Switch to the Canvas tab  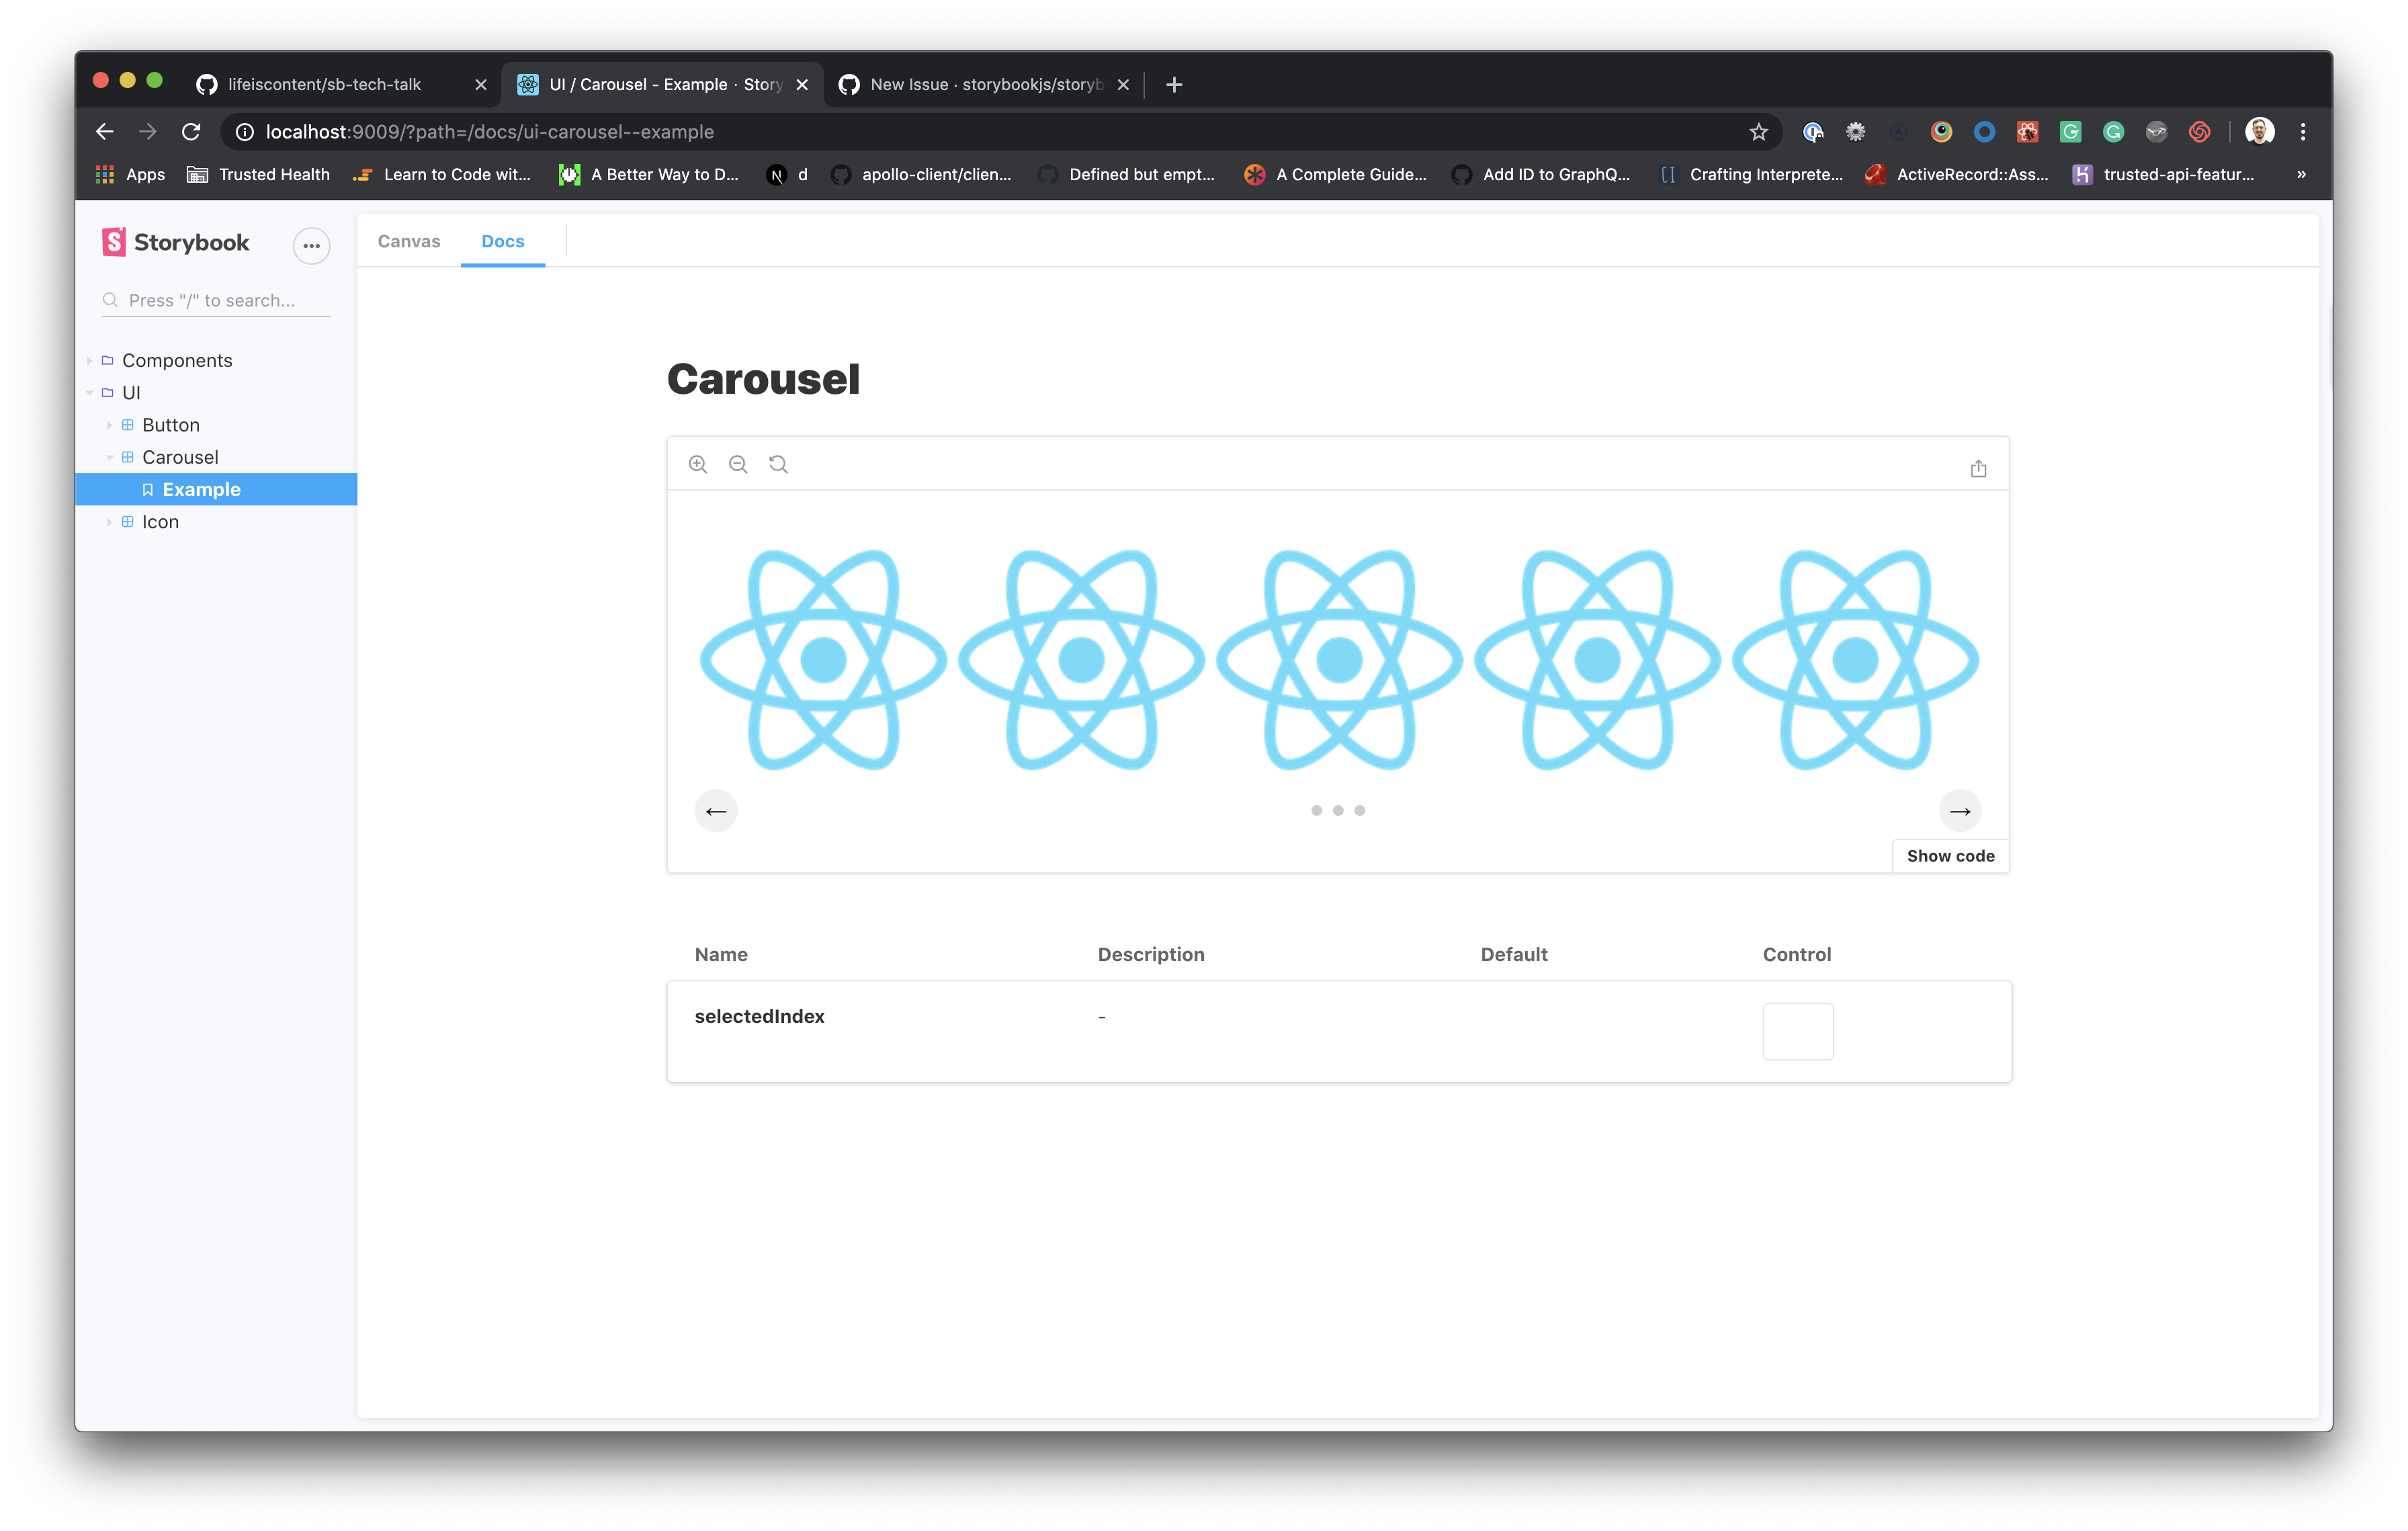click(x=409, y=241)
